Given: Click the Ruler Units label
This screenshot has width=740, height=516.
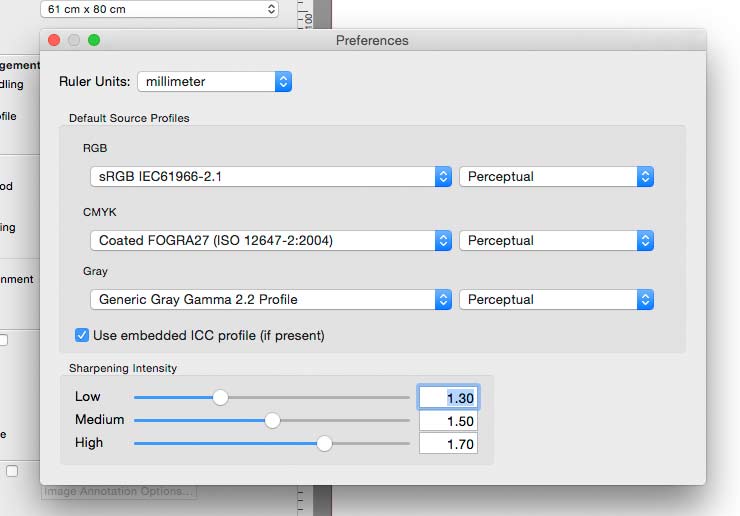Looking at the screenshot, I should (x=94, y=82).
